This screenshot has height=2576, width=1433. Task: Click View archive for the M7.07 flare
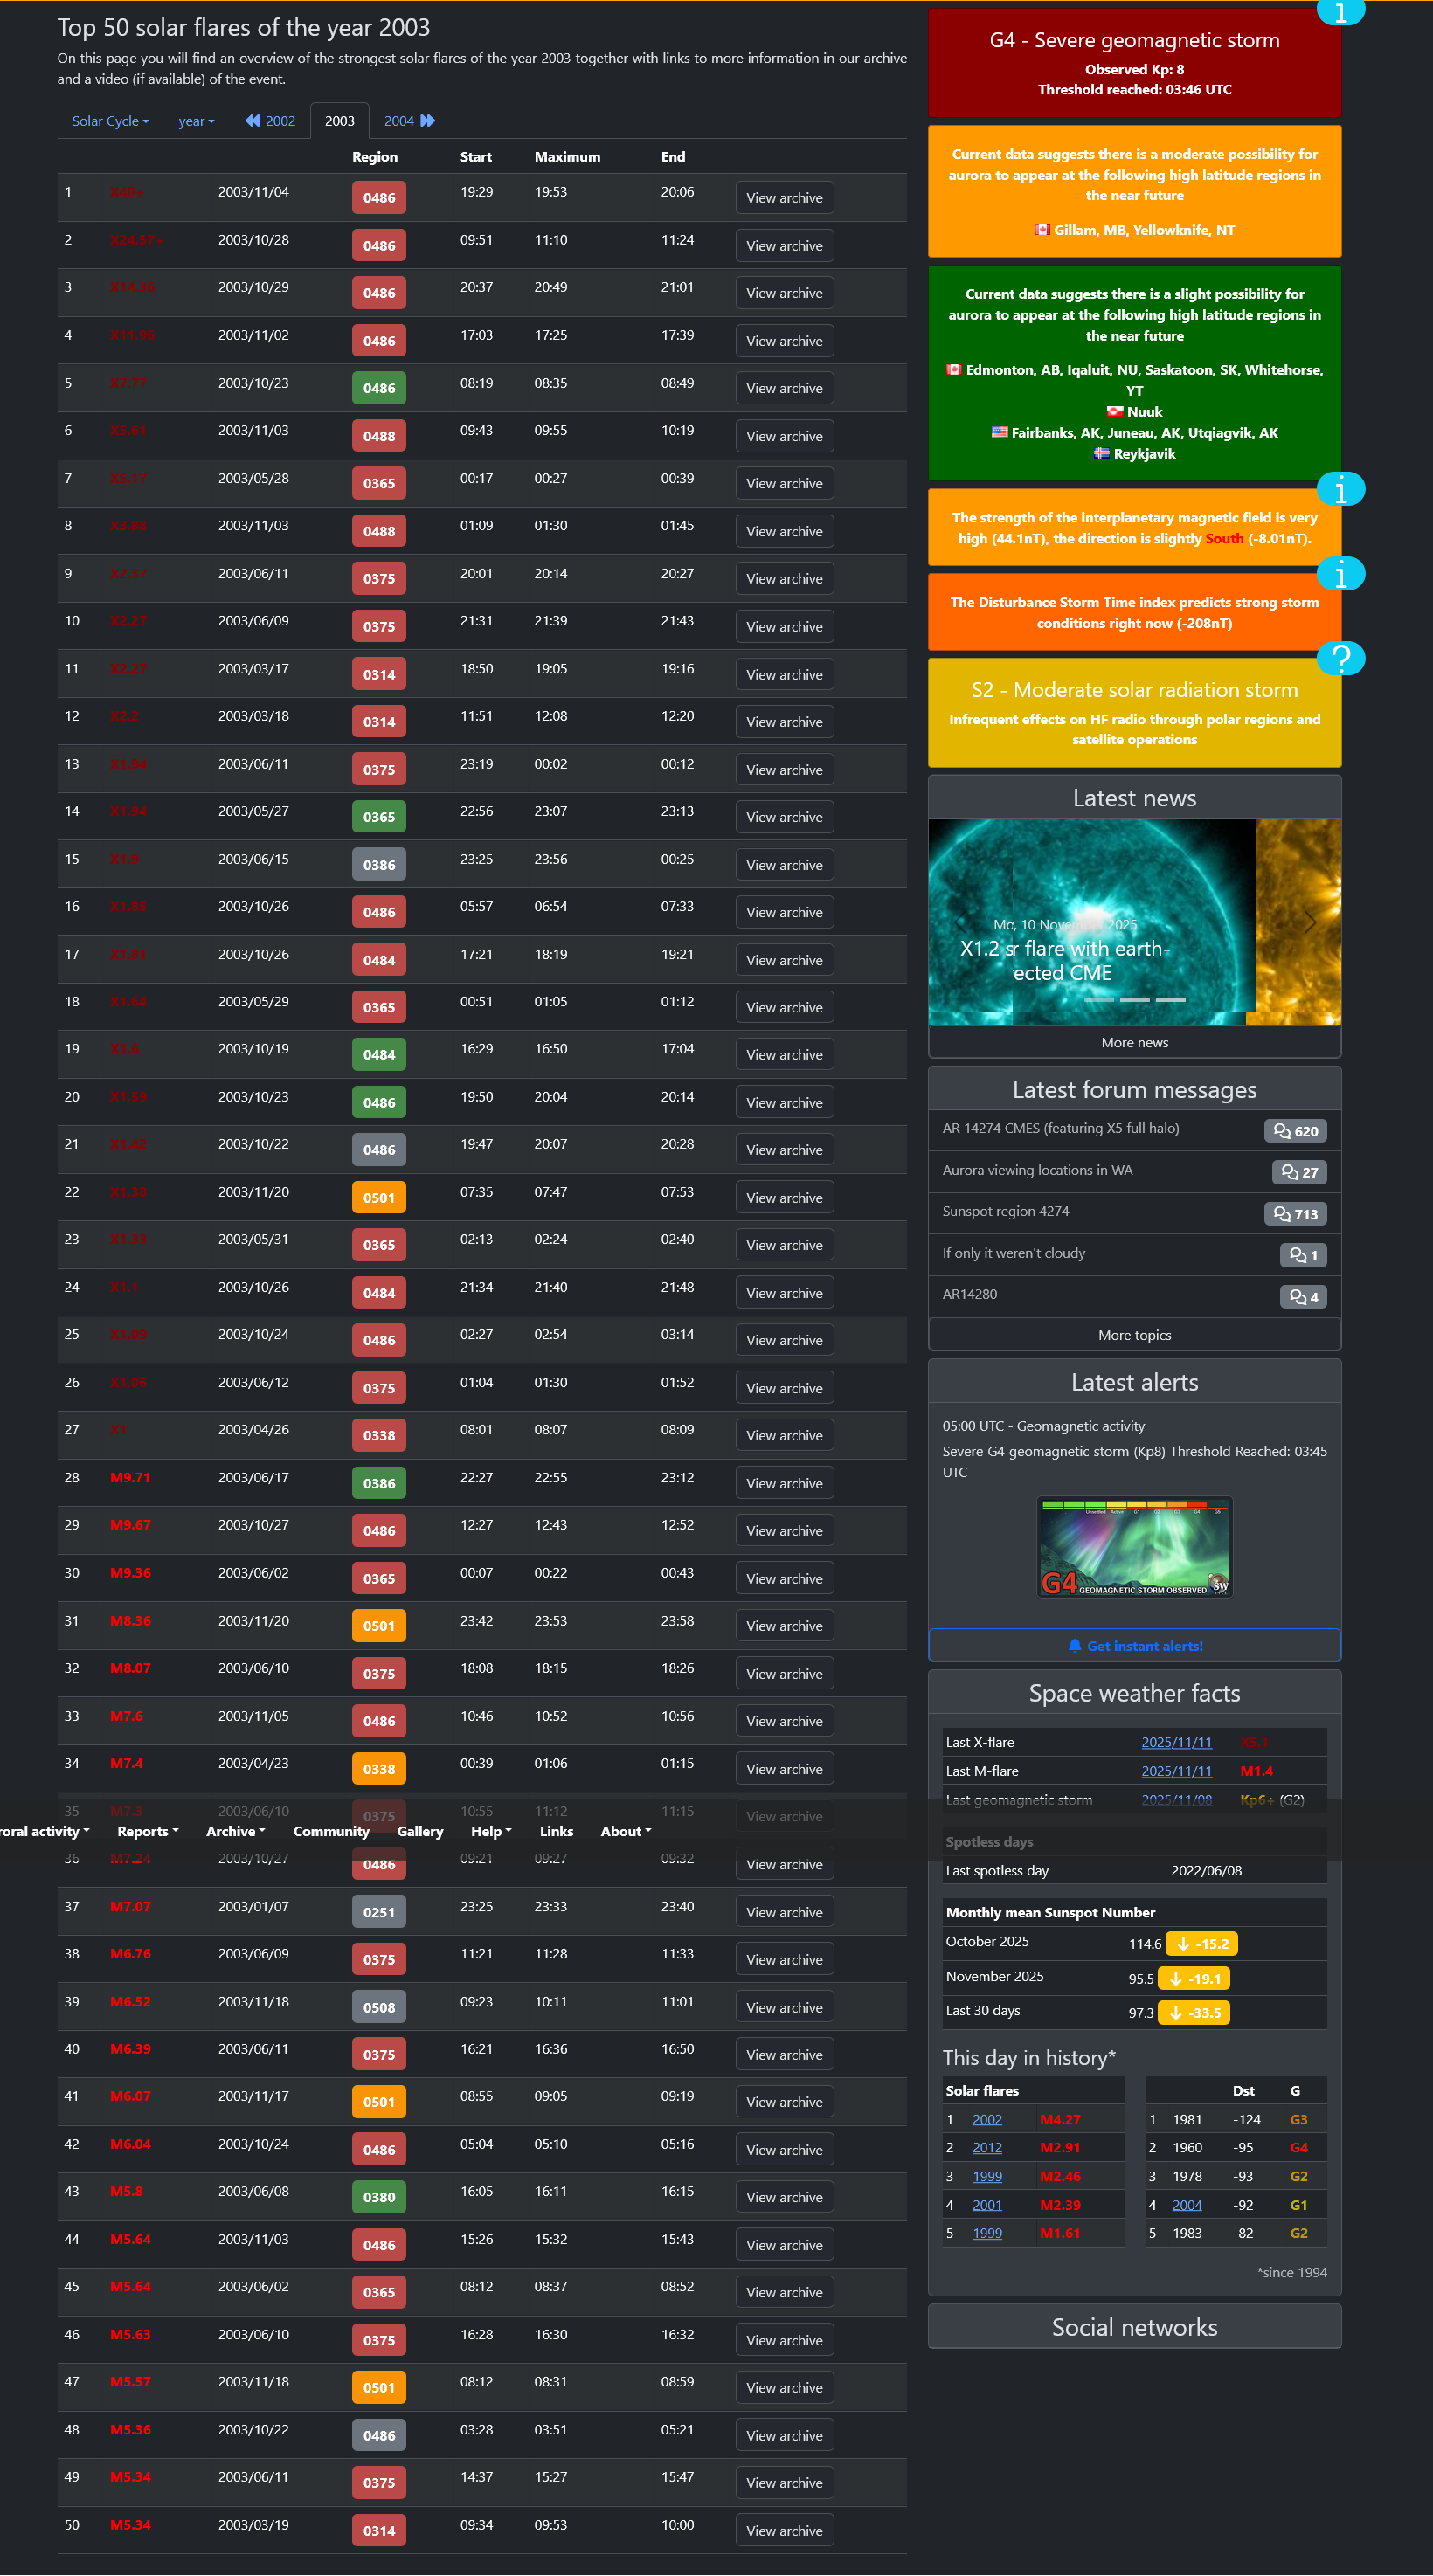(x=784, y=1912)
